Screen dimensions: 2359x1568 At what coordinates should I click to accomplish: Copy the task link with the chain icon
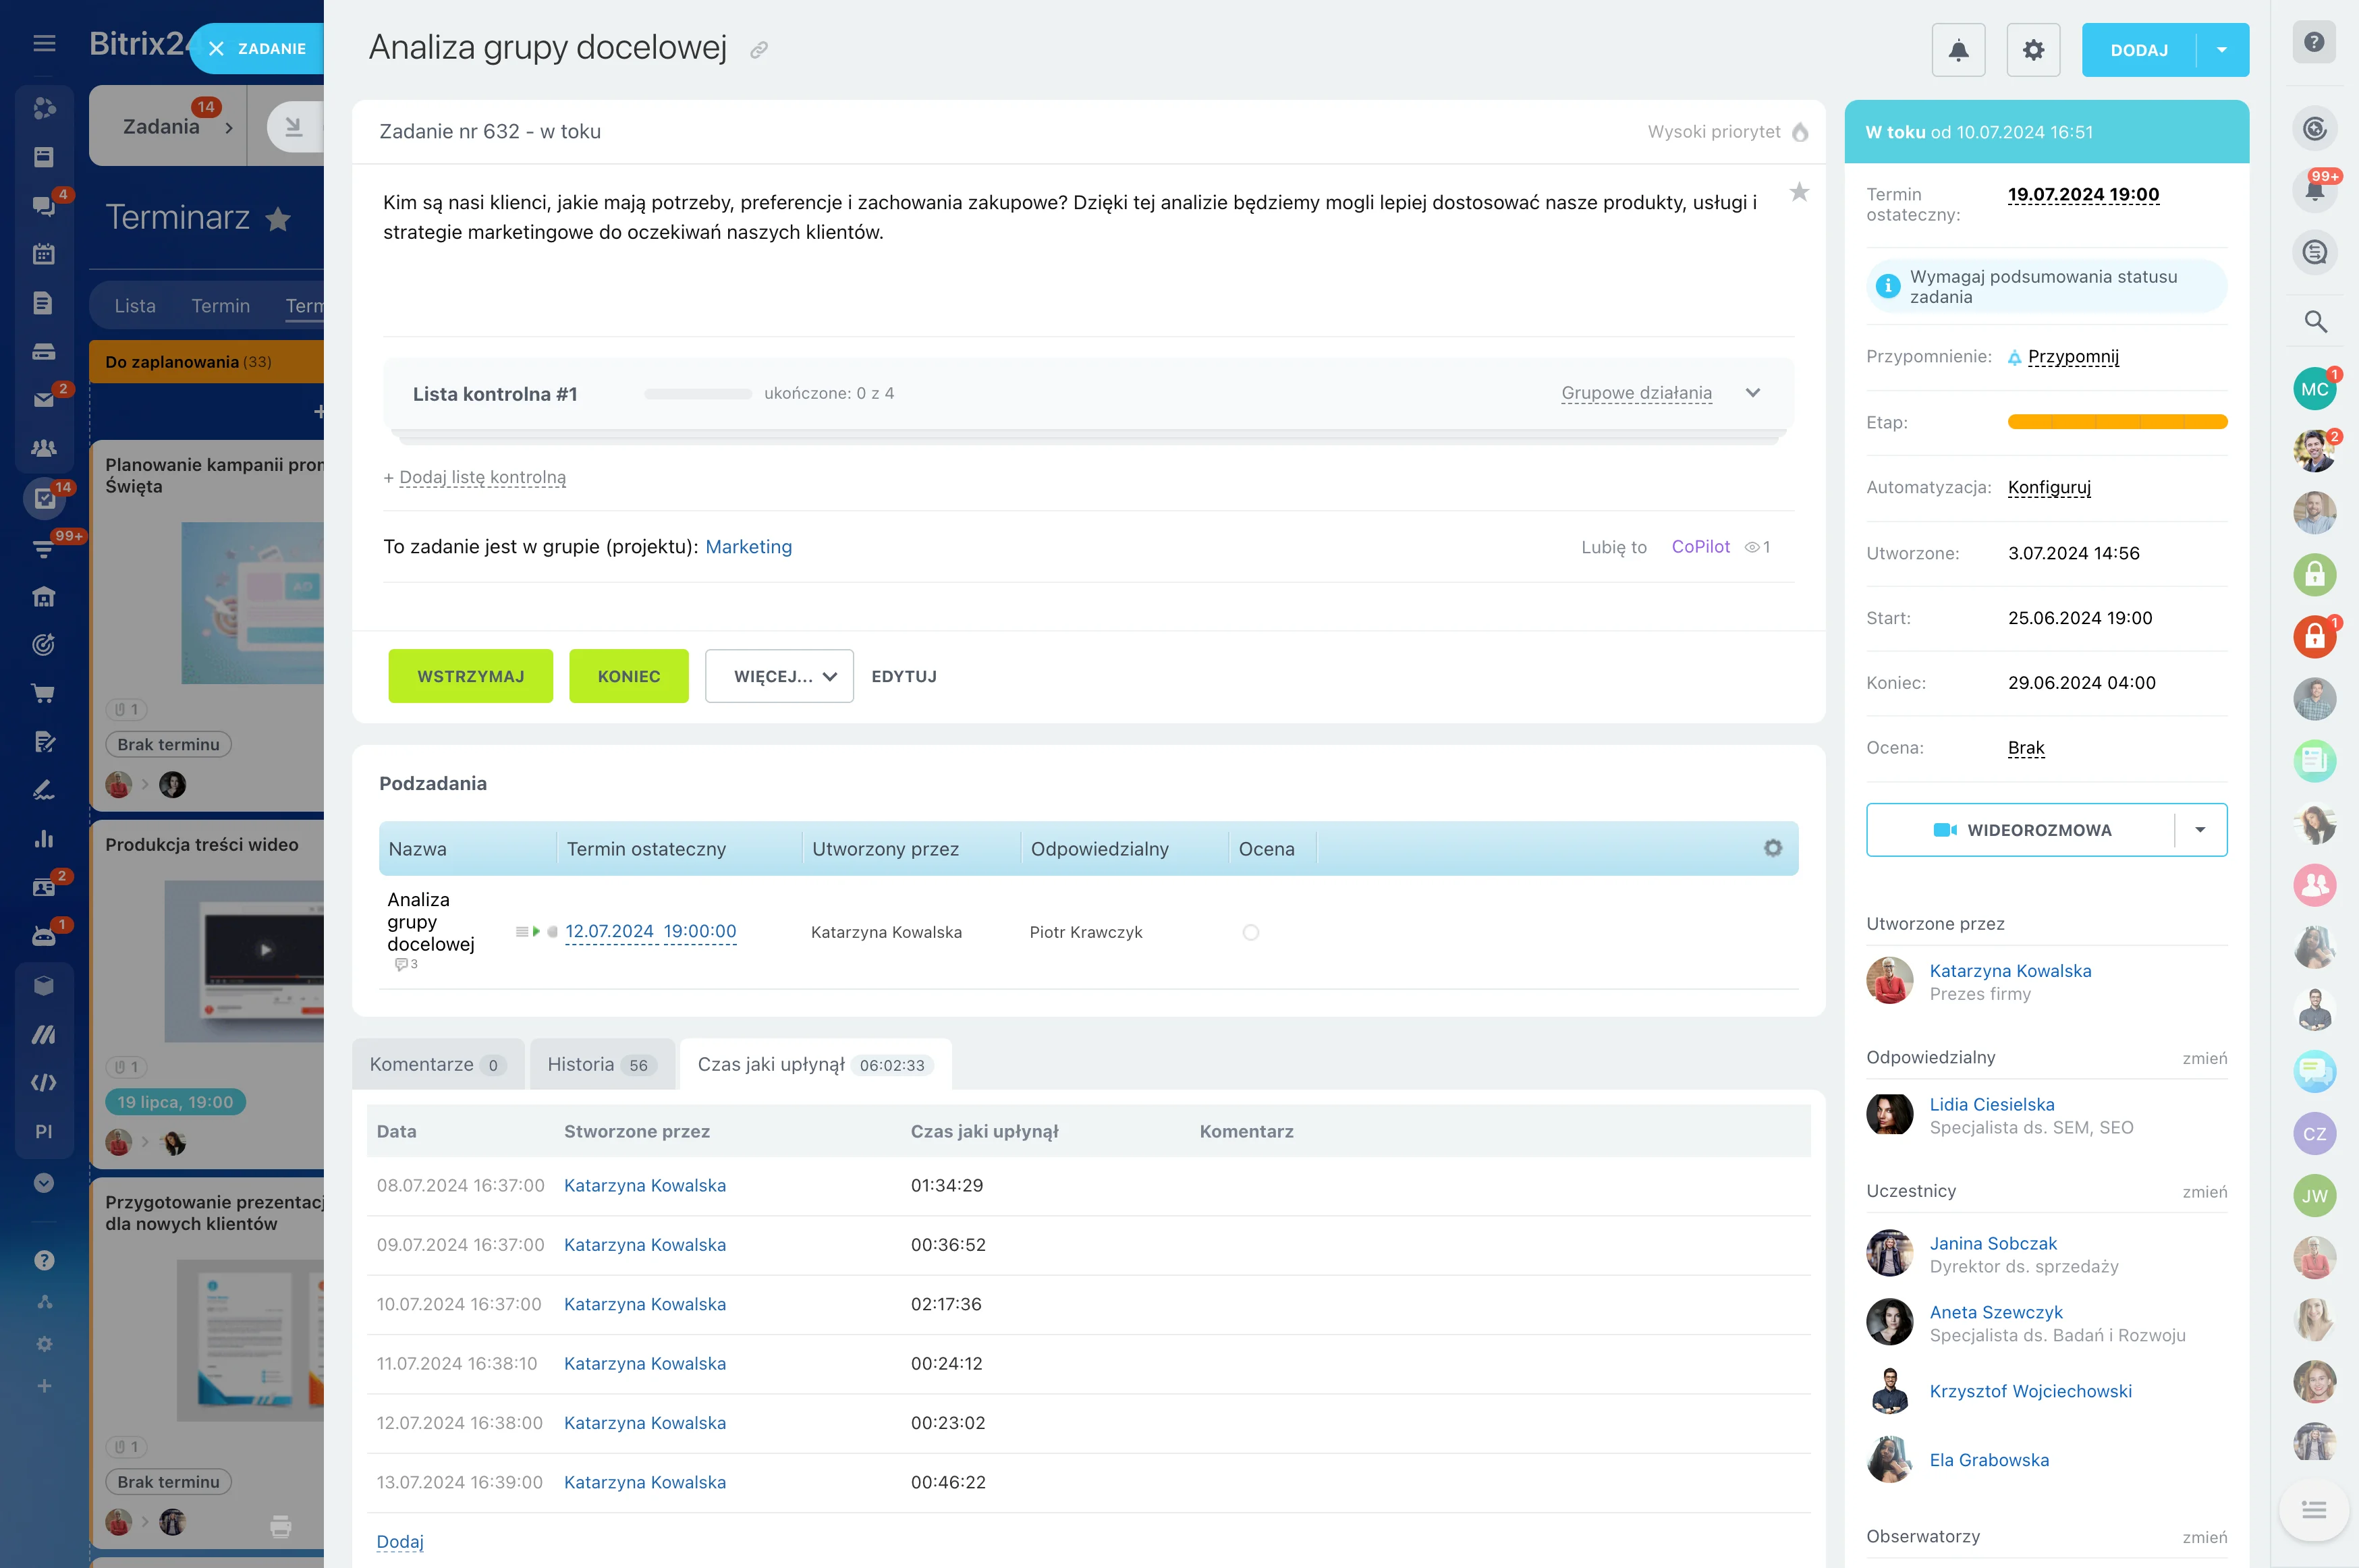759,50
